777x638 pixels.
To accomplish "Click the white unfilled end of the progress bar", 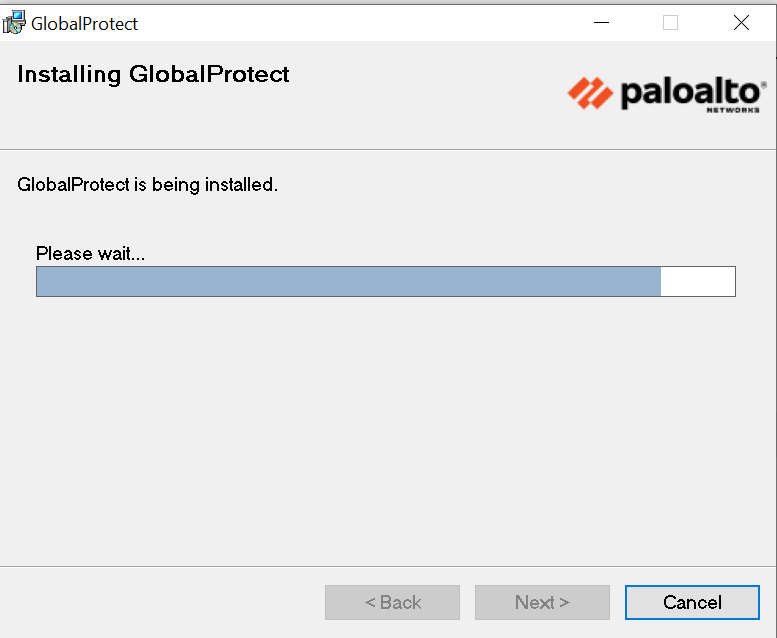I will [x=698, y=282].
